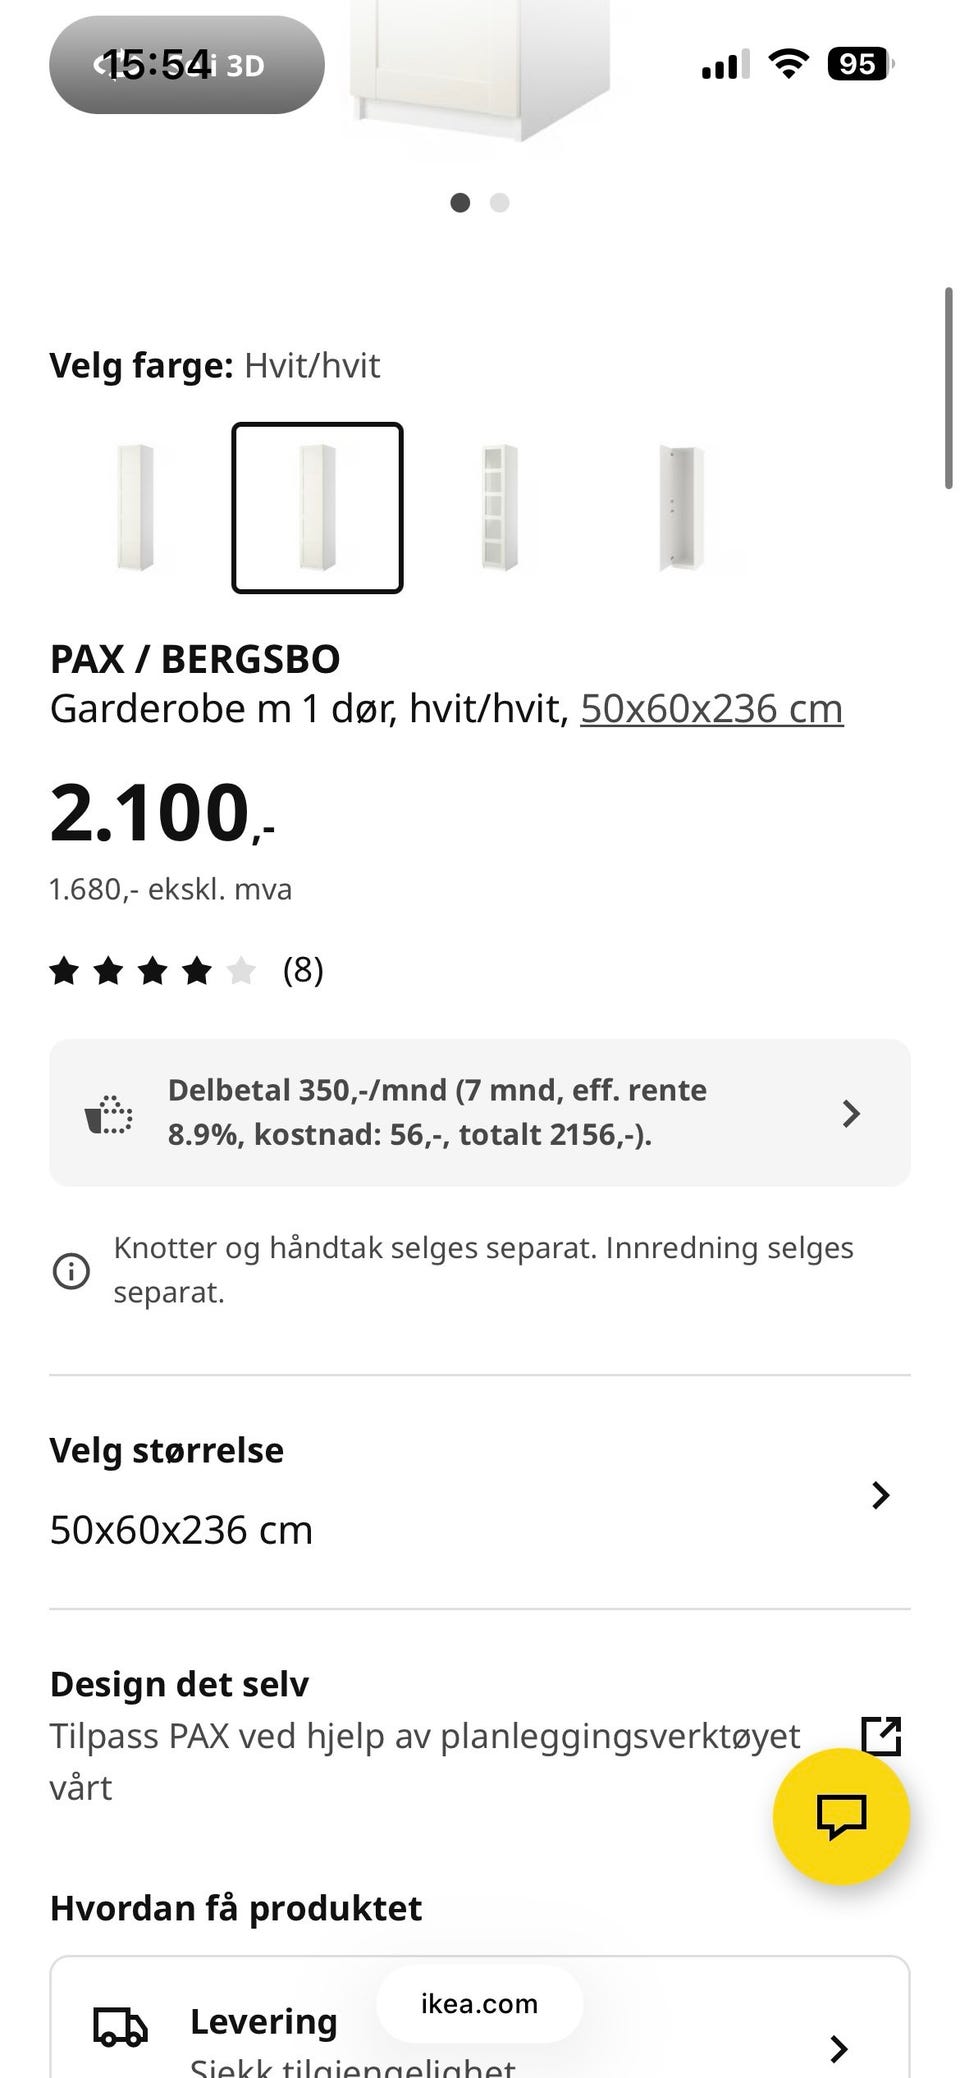Select the first wardrobe color thumbnail

135,508
